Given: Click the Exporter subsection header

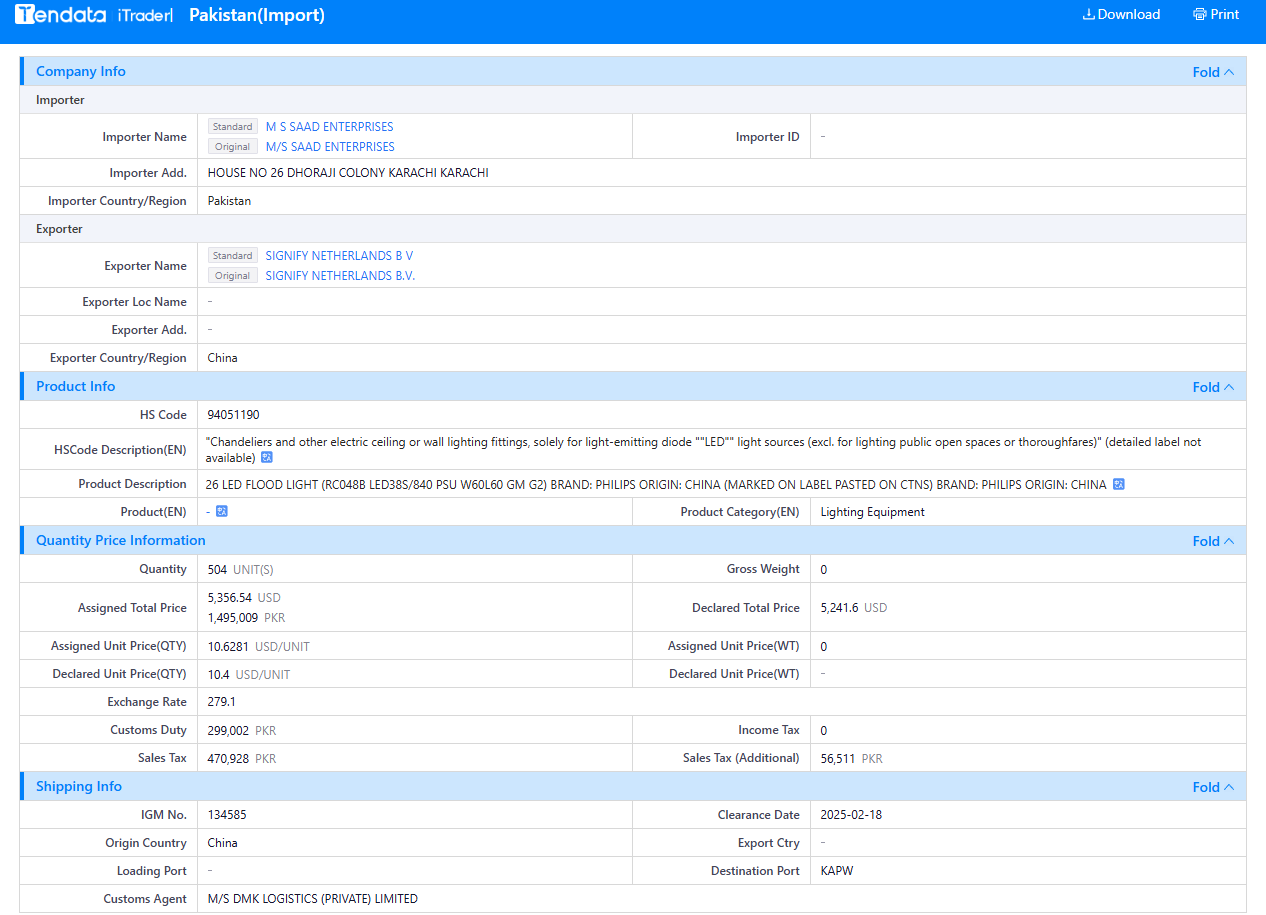Looking at the screenshot, I should (x=59, y=229).
